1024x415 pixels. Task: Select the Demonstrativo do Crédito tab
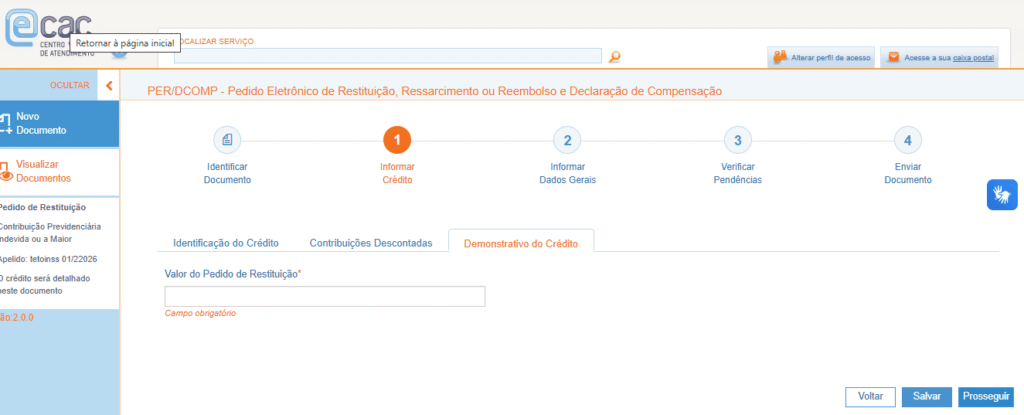click(x=521, y=243)
